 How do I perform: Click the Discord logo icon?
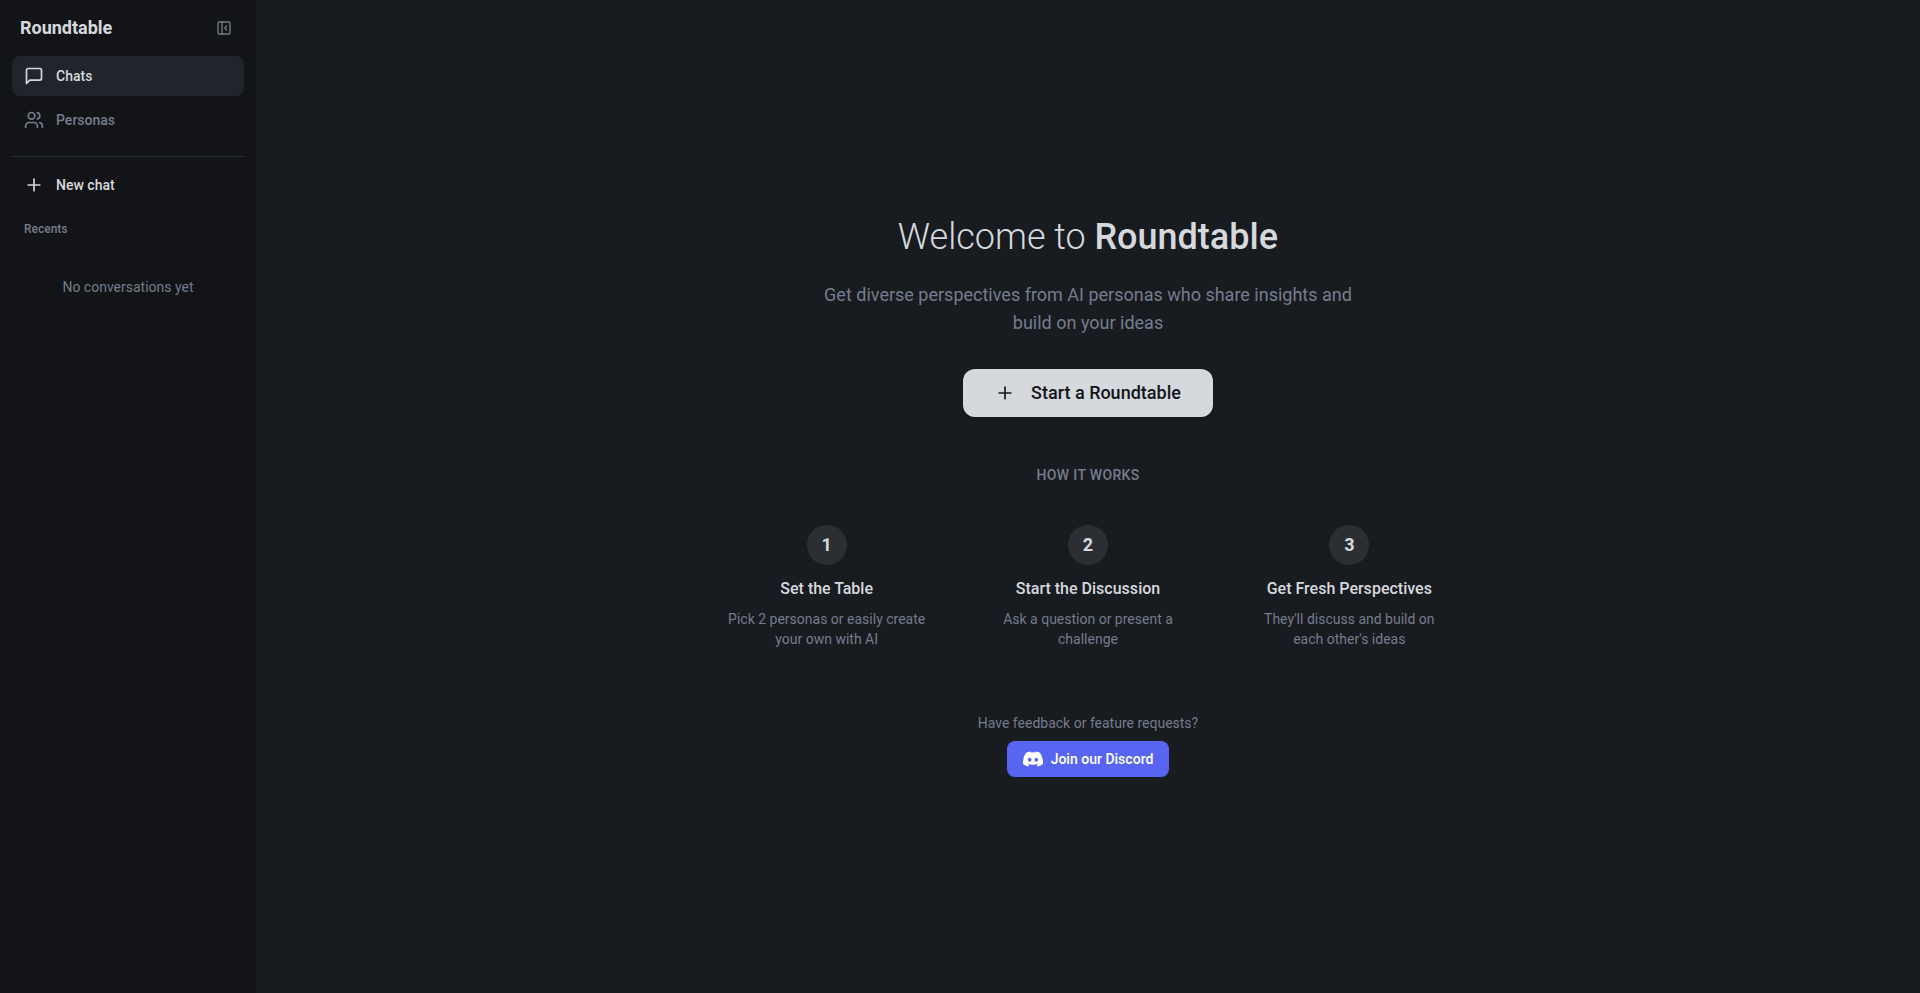(1031, 759)
